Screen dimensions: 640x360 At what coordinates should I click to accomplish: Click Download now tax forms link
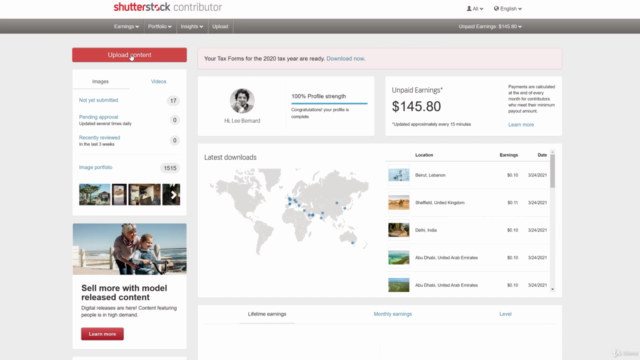tap(345, 59)
